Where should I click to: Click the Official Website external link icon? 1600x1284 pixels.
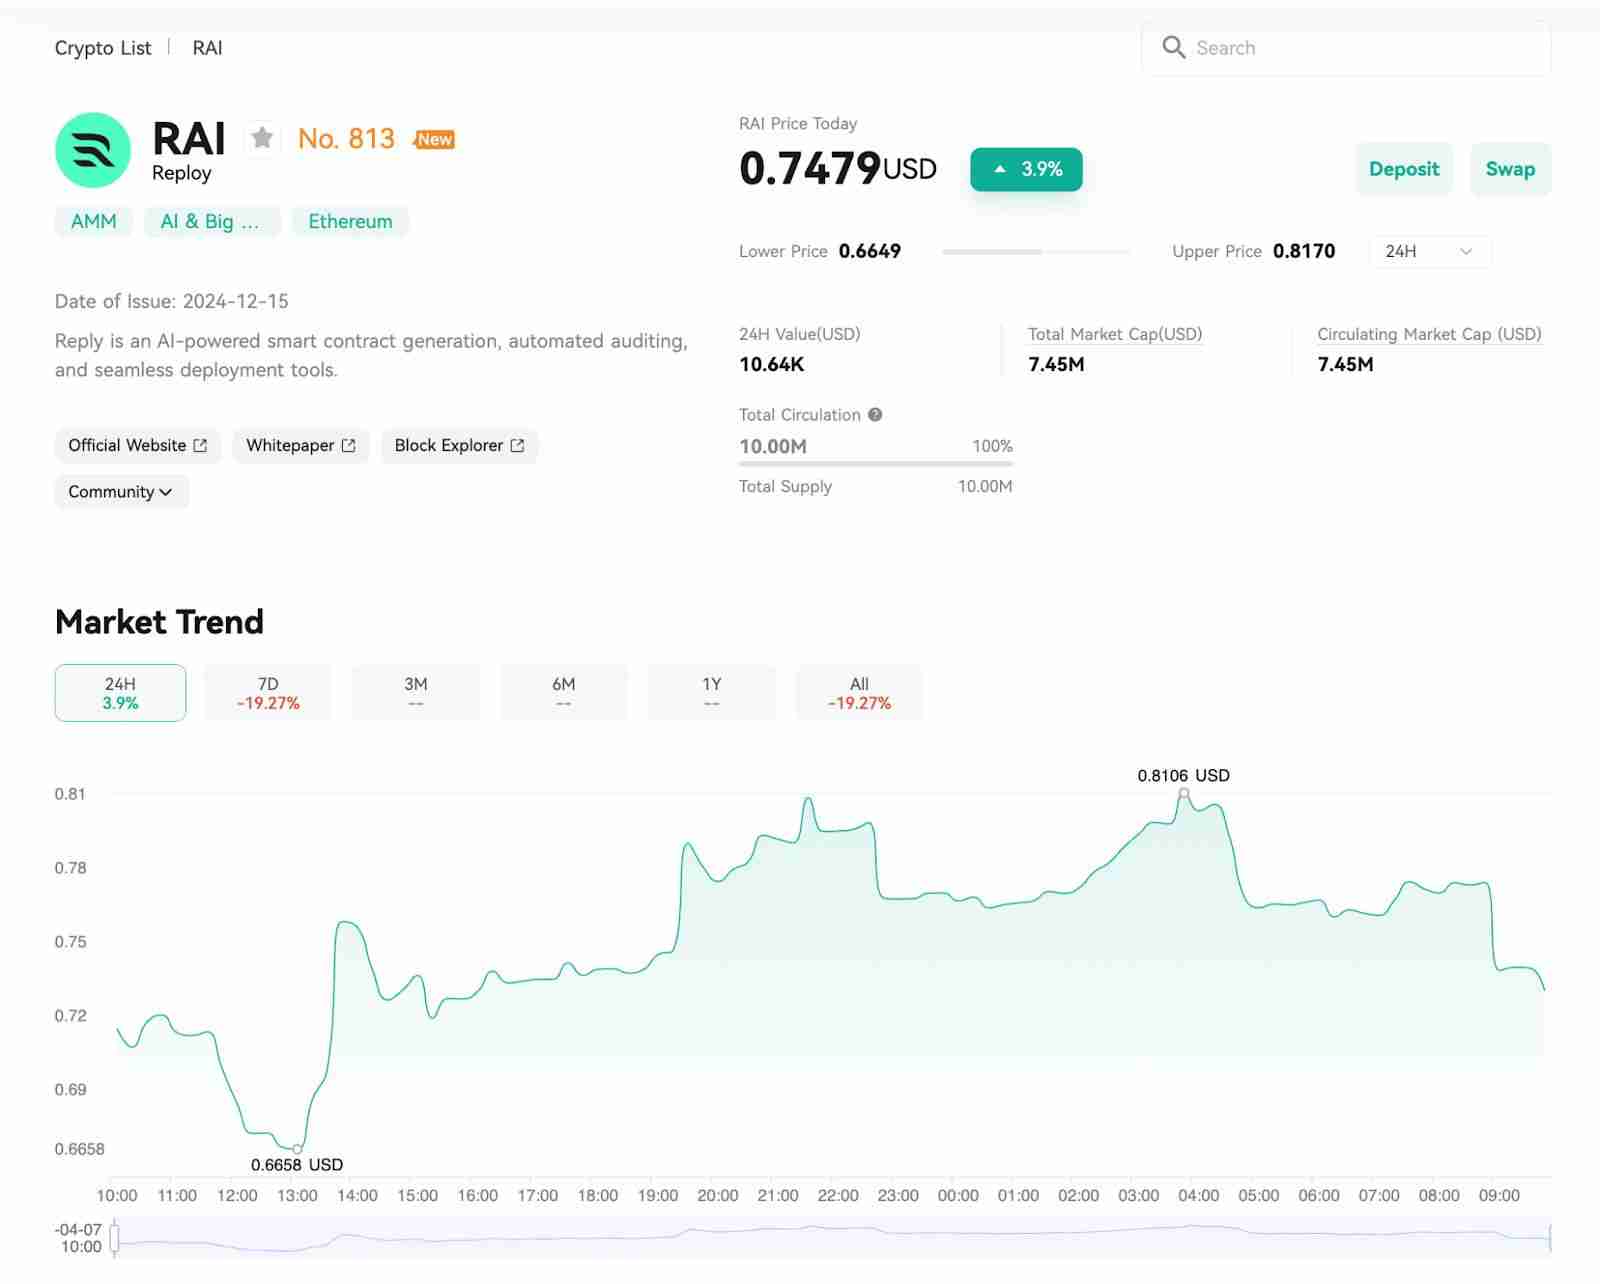[200, 446]
